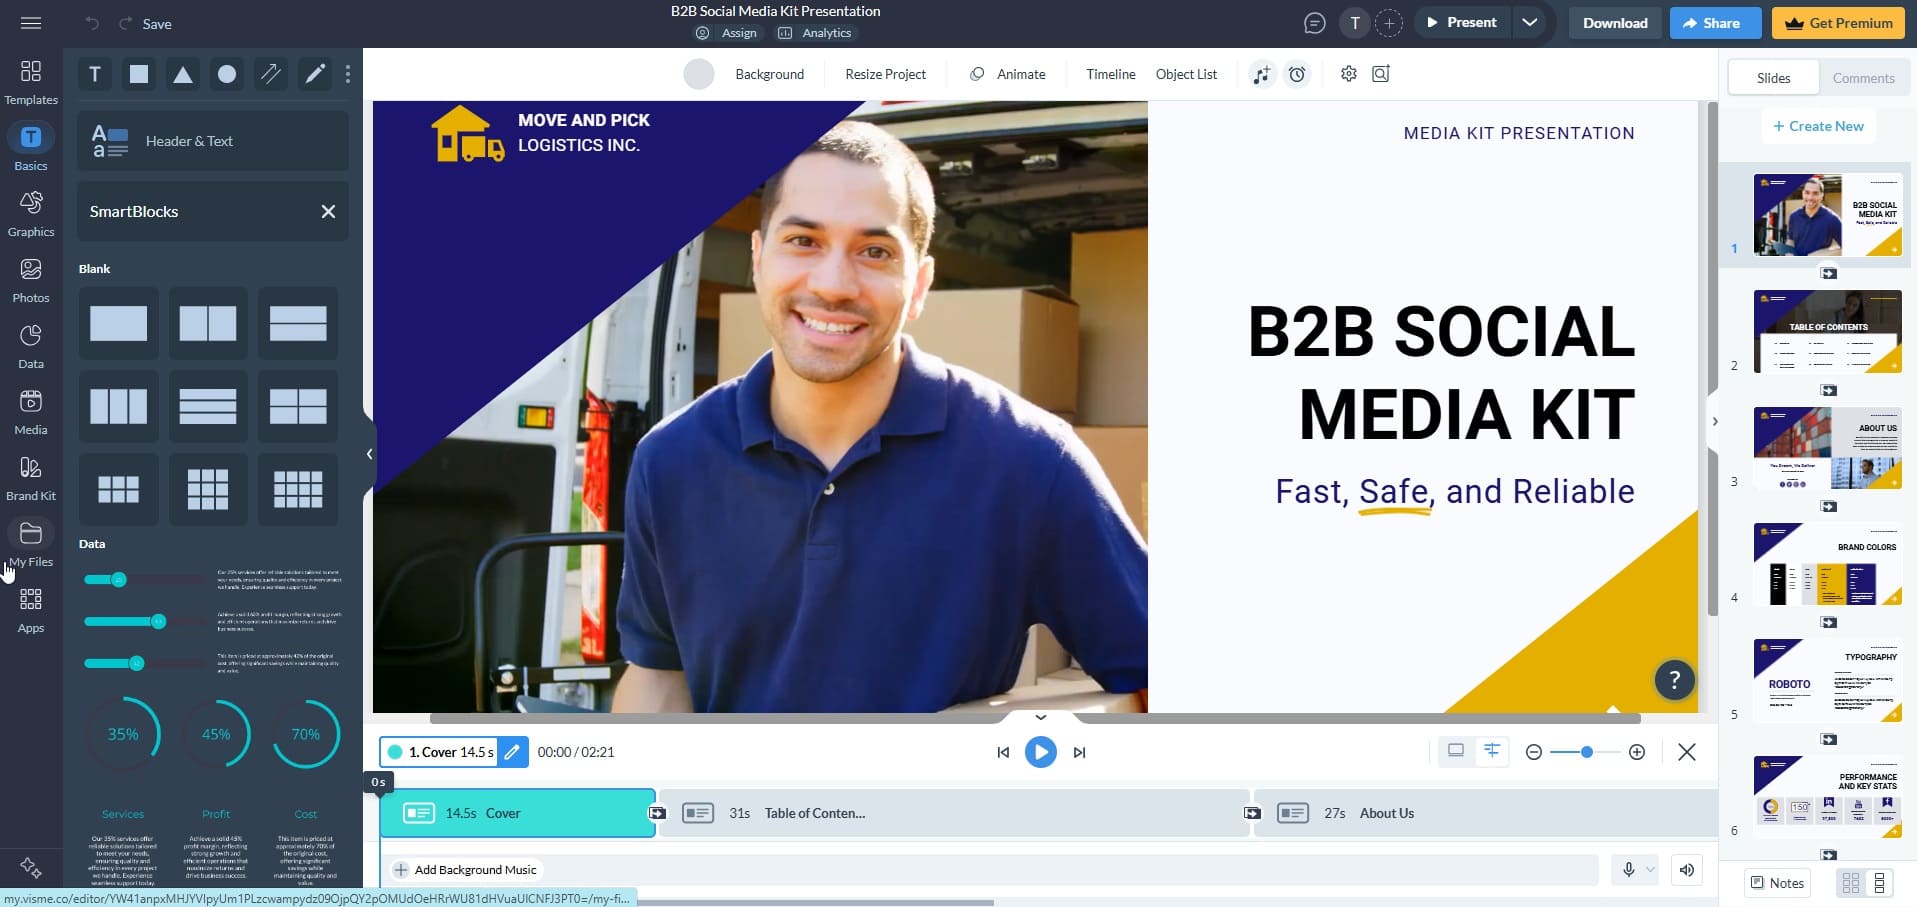1917x907 pixels.
Task: Click the undo arrow icon
Action: coord(92,23)
